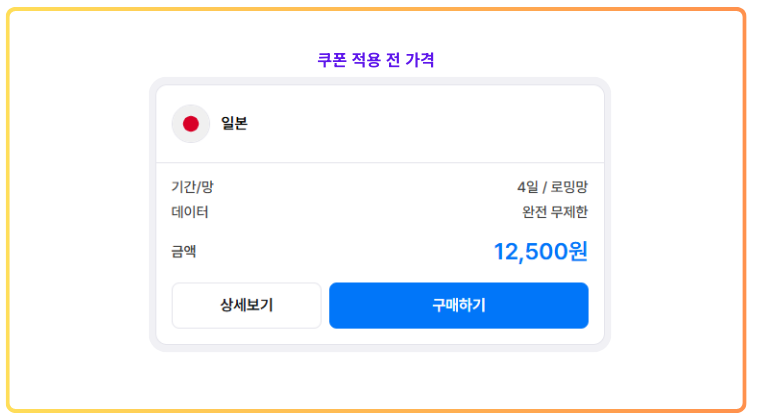
Task: Click the 로밍망 network type text
Action: coord(569,187)
